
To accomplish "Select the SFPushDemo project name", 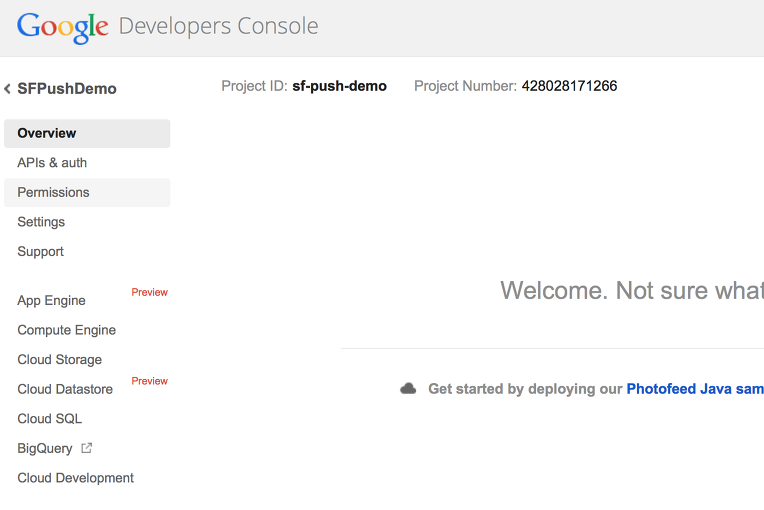I will coord(67,89).
